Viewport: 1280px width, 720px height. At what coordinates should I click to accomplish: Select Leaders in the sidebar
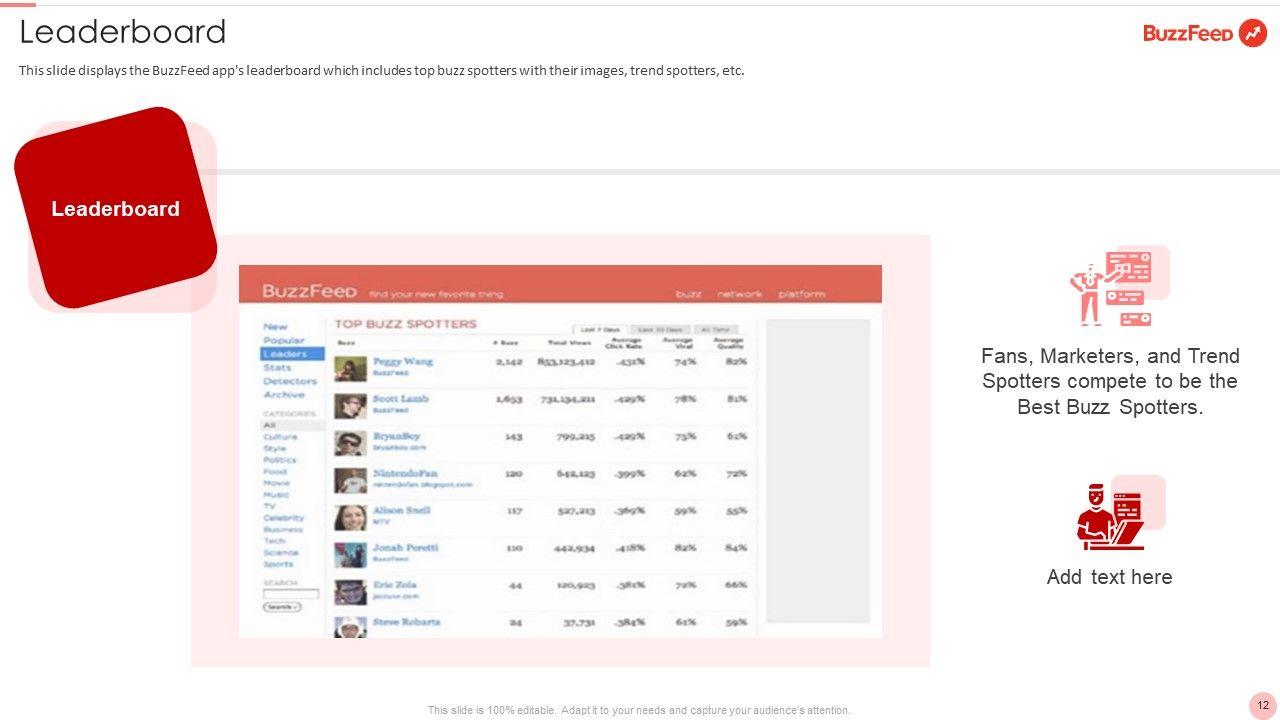point(292,354)
